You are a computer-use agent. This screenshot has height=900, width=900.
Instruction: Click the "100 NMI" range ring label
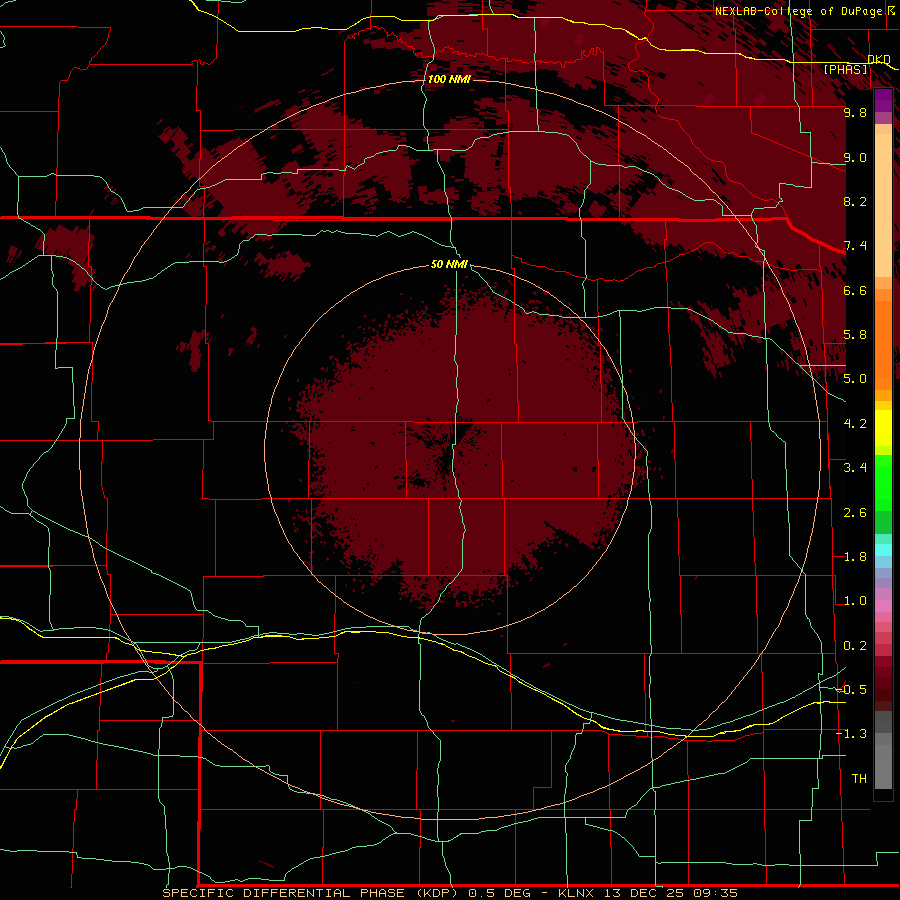pyautogui.click(x=449, y=79)
